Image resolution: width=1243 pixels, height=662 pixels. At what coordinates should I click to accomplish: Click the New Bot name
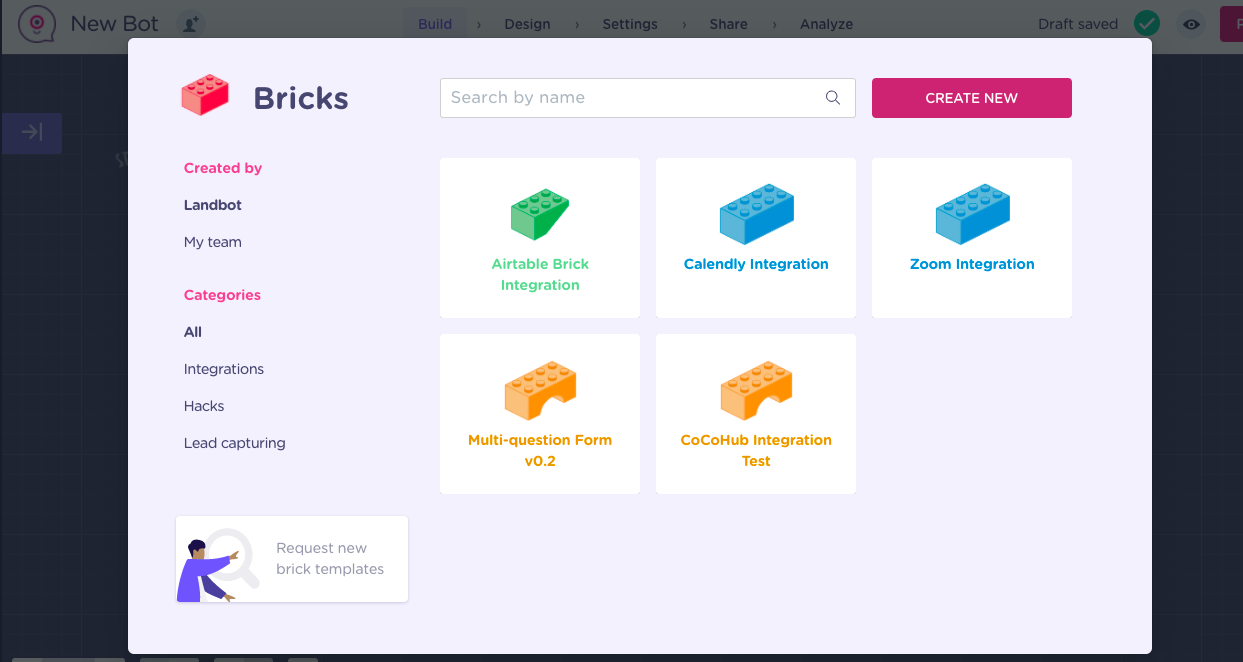[x=114, y=24]
